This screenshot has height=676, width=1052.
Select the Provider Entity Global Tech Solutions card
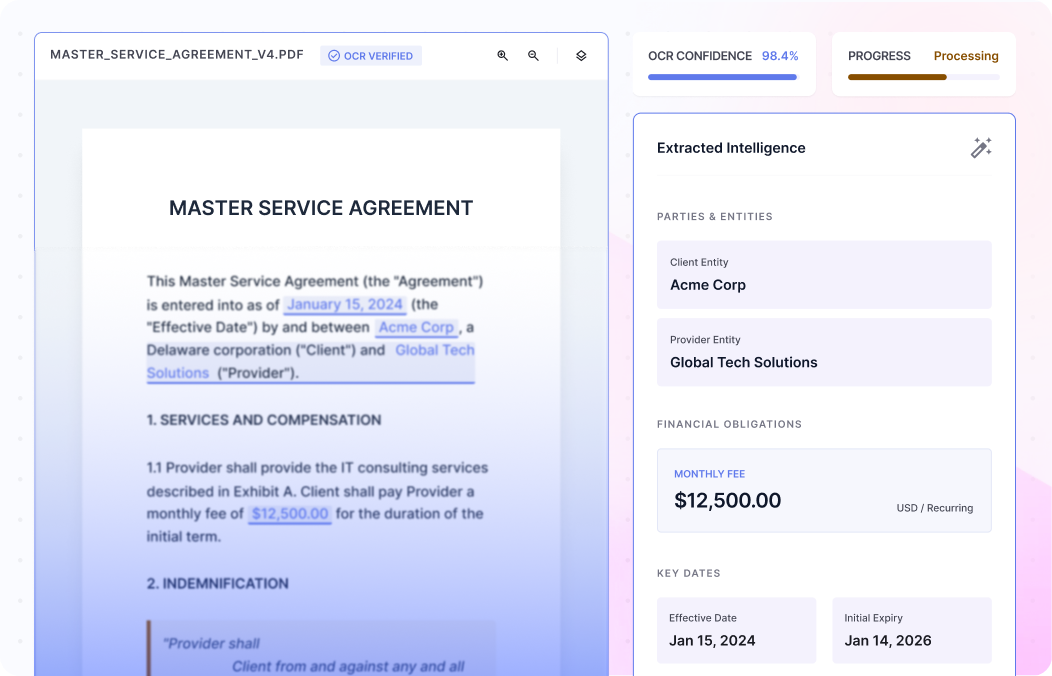(x=824, y=352)
